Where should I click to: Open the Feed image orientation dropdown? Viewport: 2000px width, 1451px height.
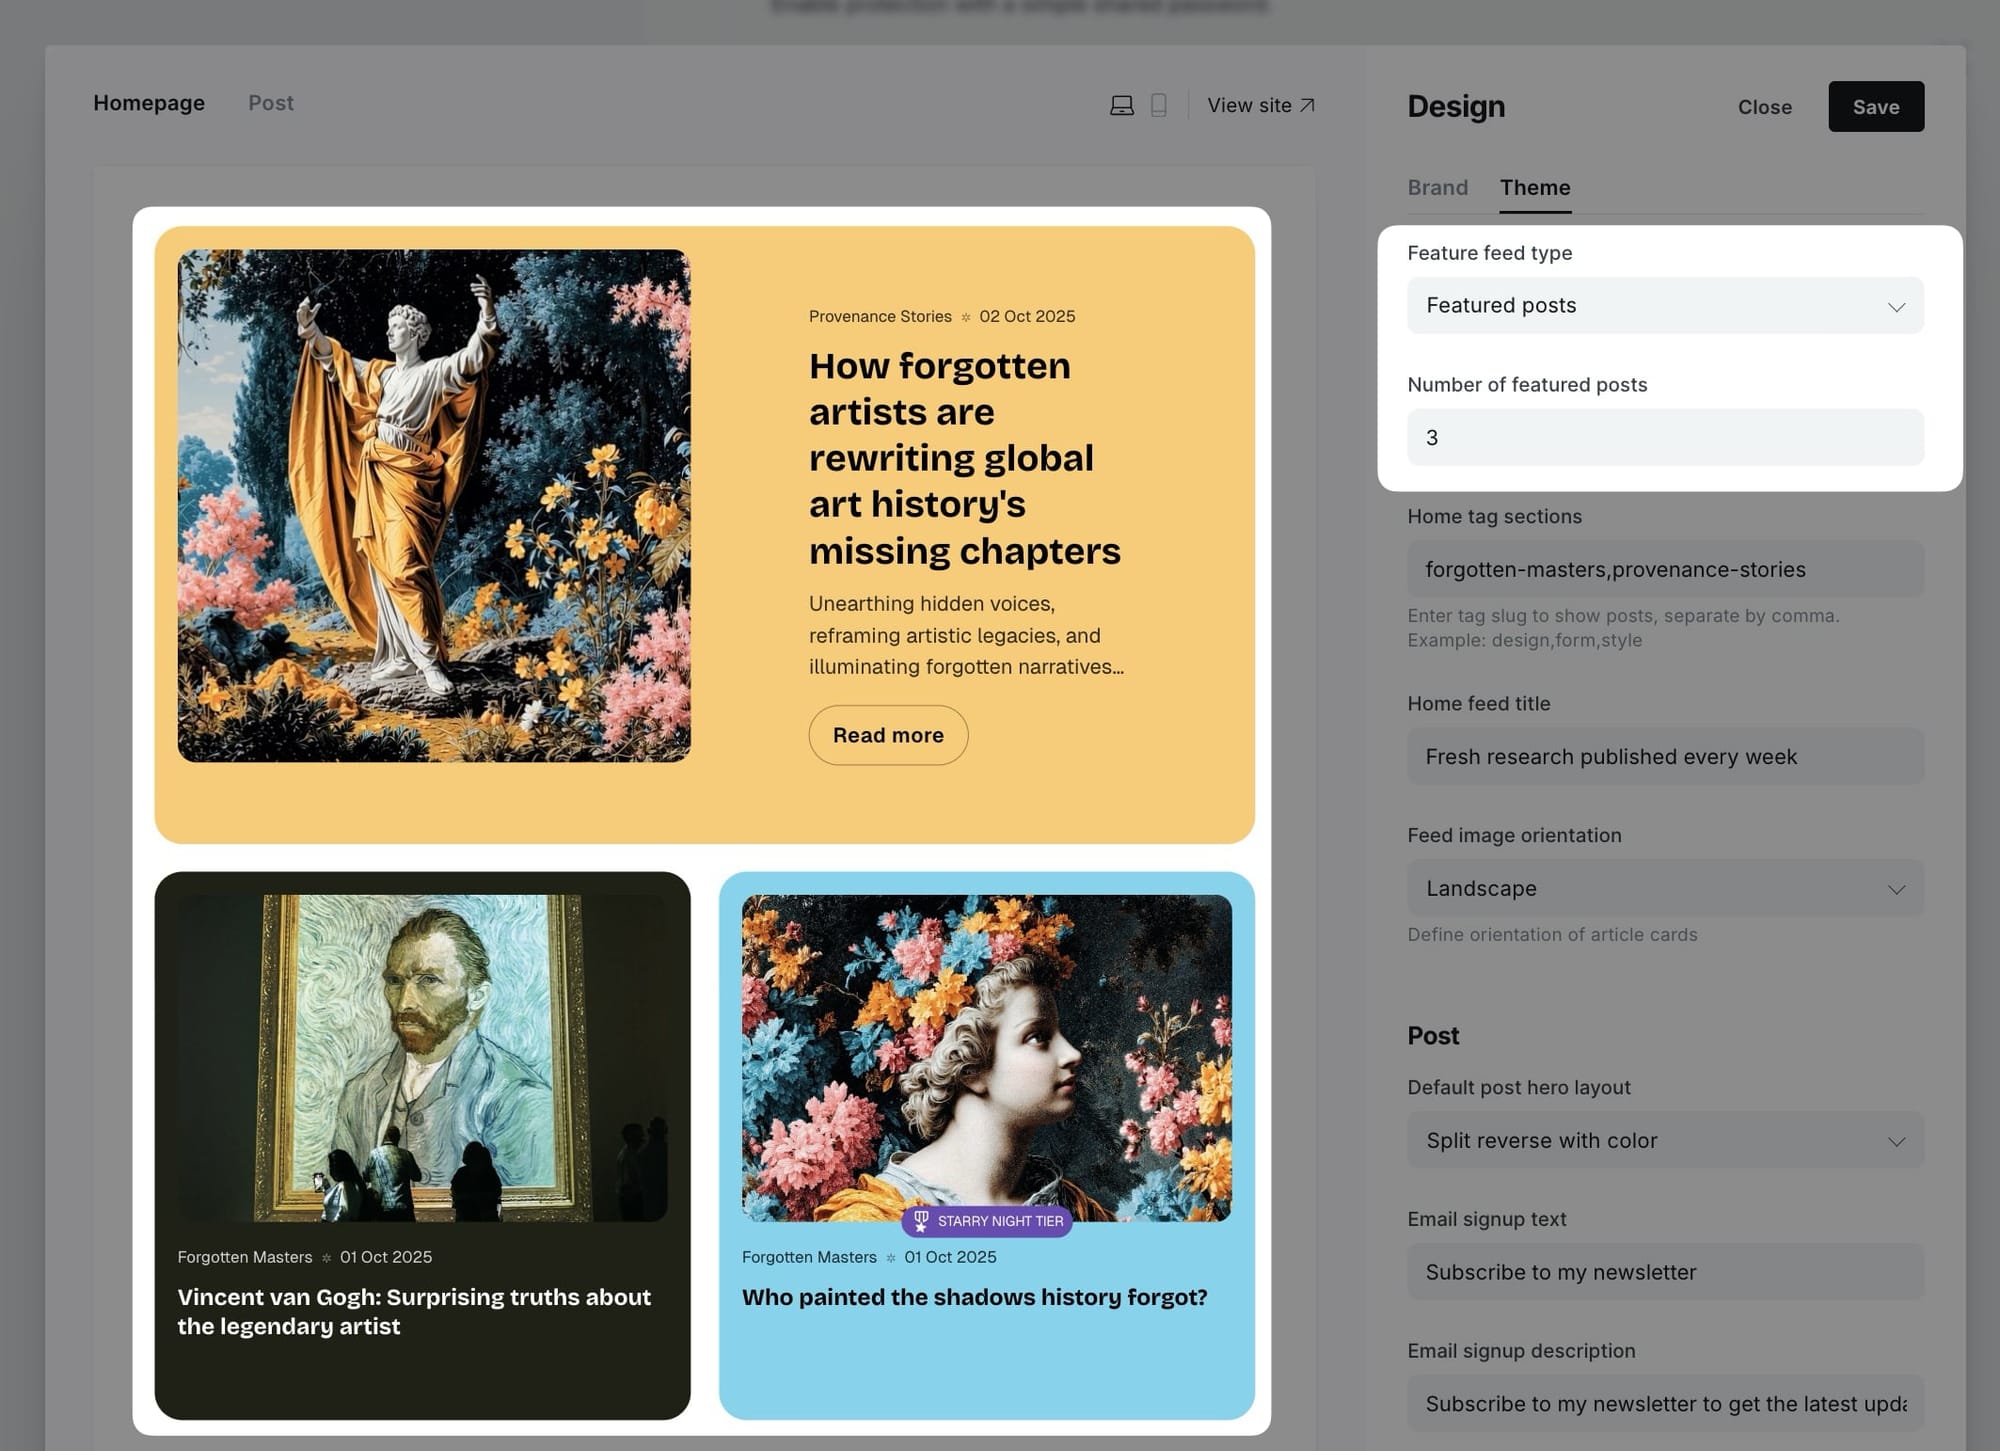click(x=1664, y=888)
